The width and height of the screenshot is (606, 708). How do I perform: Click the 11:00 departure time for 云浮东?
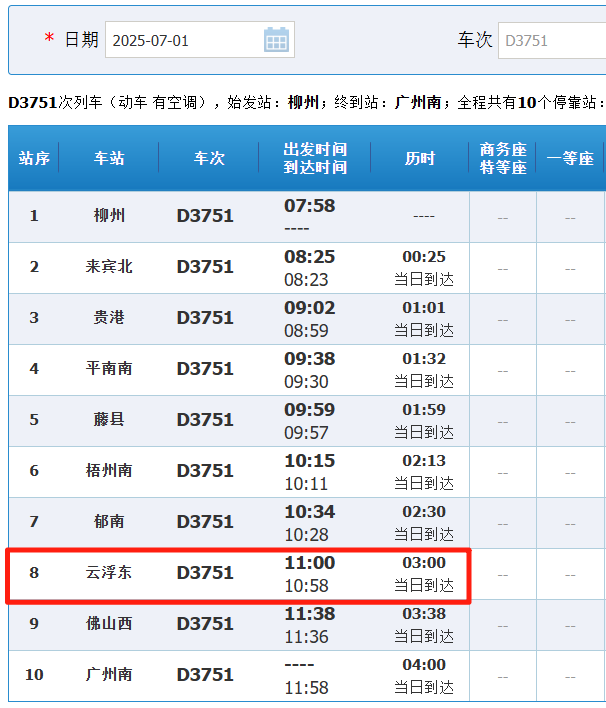[x=310, y=563]
